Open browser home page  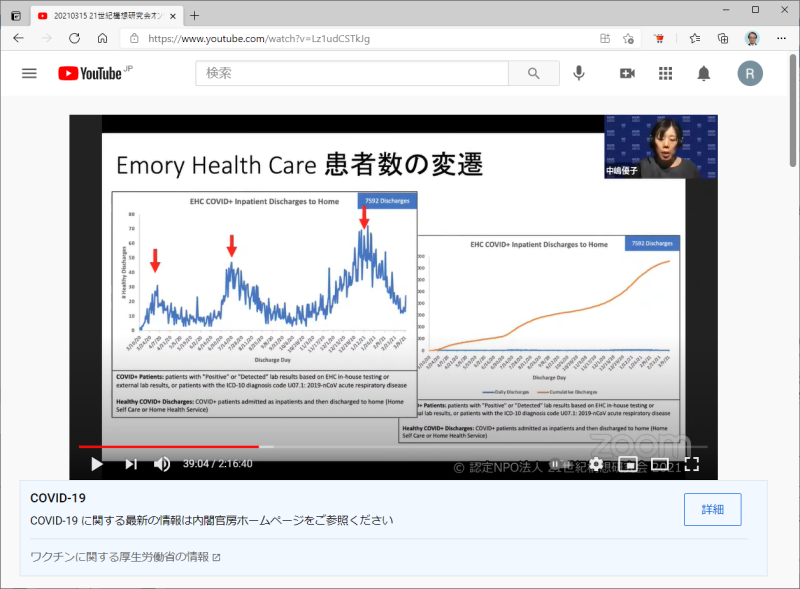coord(103,38)
